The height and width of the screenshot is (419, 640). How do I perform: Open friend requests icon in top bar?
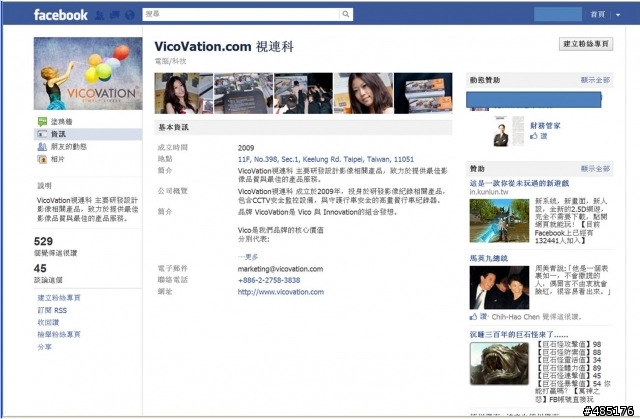coord(100,15)
